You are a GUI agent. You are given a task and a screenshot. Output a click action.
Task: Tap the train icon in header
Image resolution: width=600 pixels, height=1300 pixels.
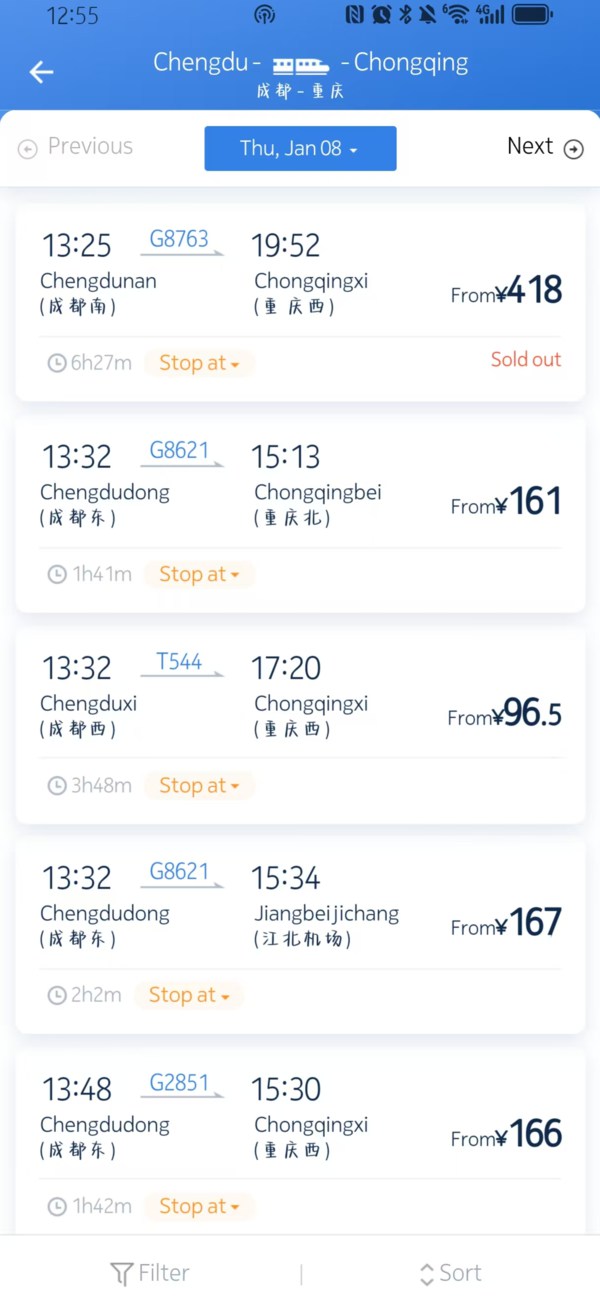click(301, 65)
